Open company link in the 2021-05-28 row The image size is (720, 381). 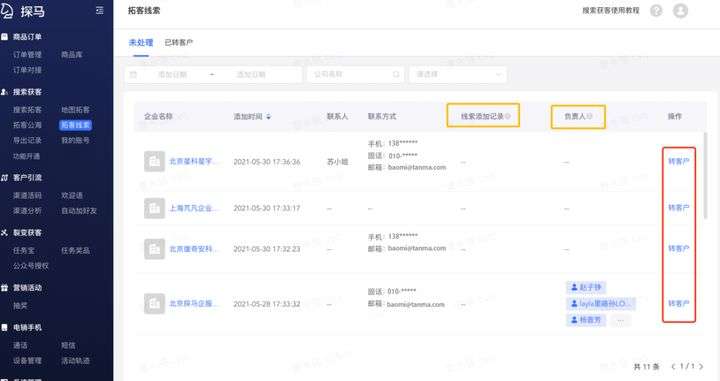coord(194,303)
